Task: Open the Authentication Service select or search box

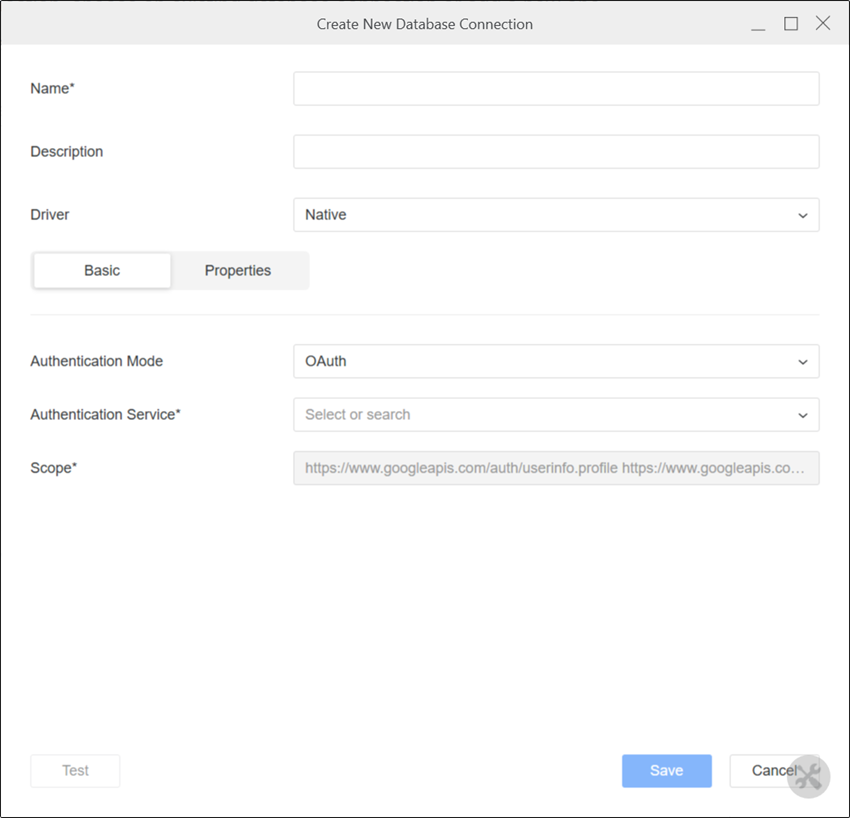Action: (x=556, y=415)
